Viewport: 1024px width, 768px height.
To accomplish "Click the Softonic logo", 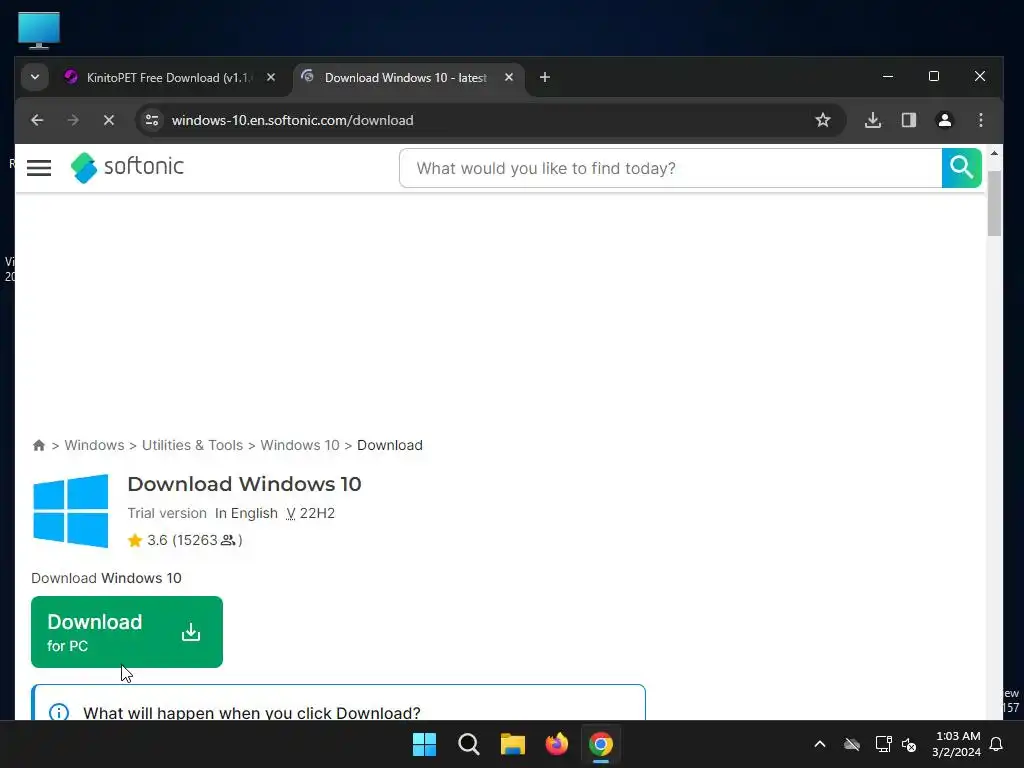I will (x=127, y=167).
